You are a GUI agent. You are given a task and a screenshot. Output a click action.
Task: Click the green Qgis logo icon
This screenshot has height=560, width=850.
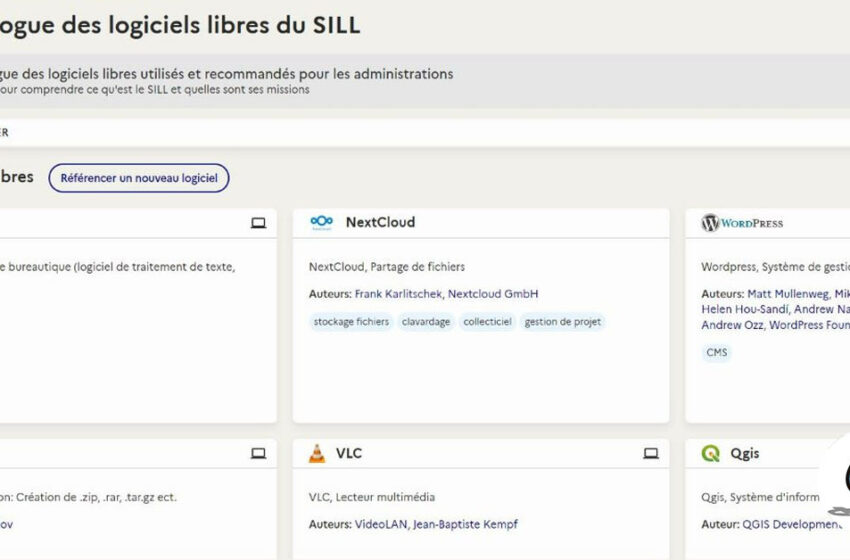click(711, 454)
